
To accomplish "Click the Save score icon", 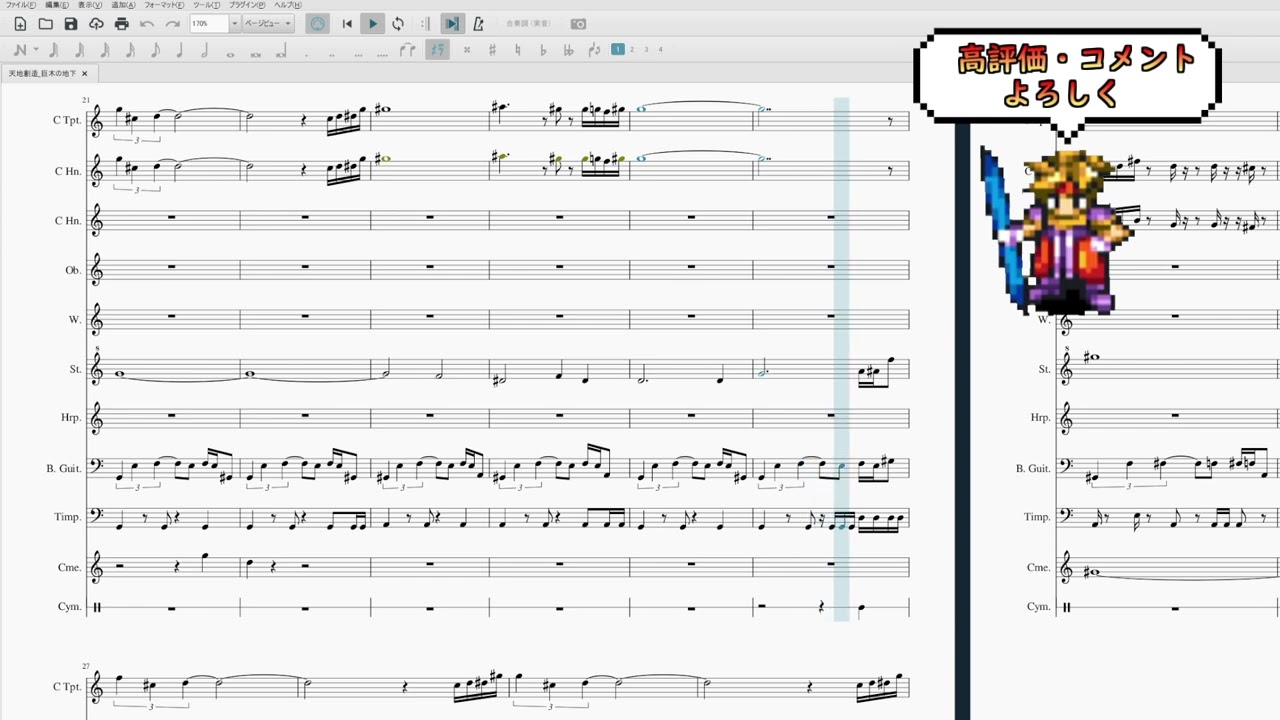I will (x=70, y=24).
